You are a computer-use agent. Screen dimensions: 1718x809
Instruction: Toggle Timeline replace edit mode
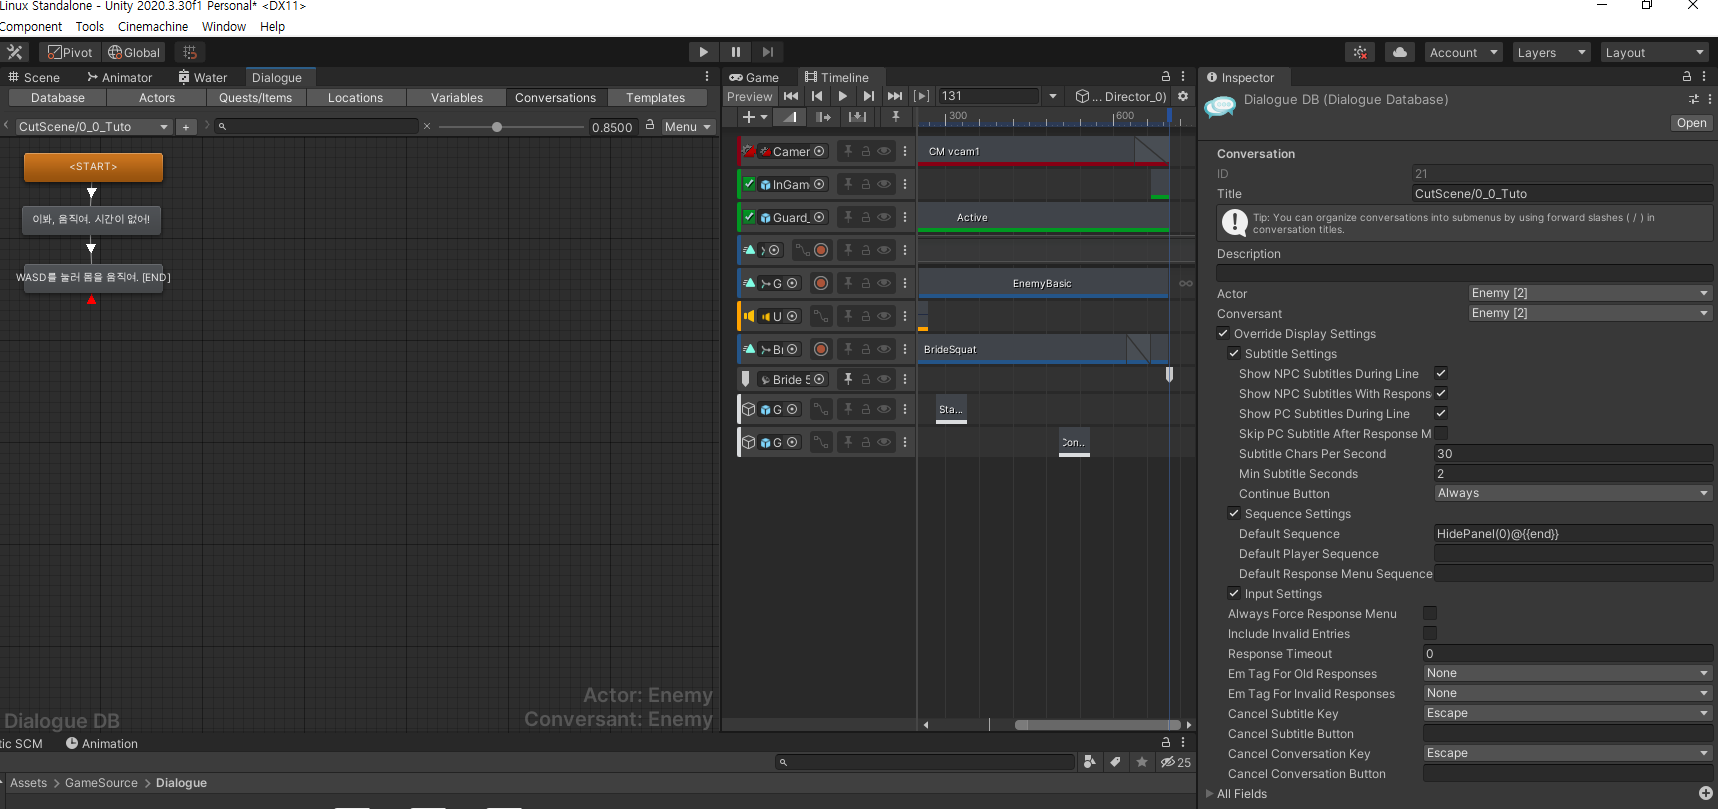click(x=857, y=117)
